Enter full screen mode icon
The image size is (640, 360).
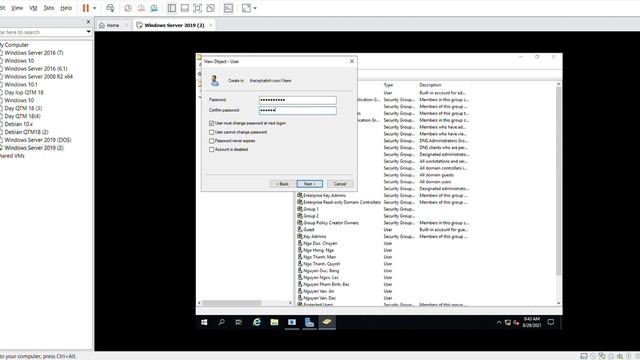tap(198, 8)
